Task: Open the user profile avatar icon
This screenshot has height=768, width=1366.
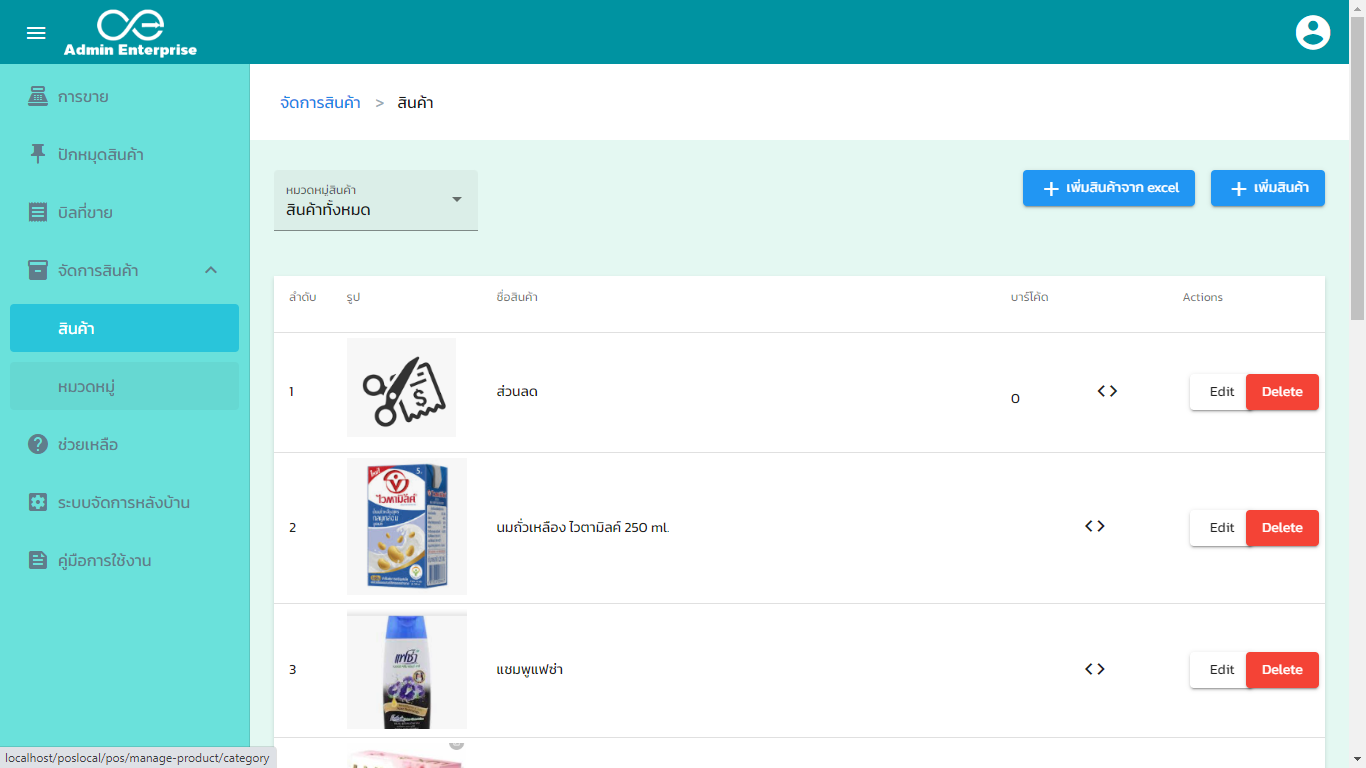Action: click(x=1313, y=31)
